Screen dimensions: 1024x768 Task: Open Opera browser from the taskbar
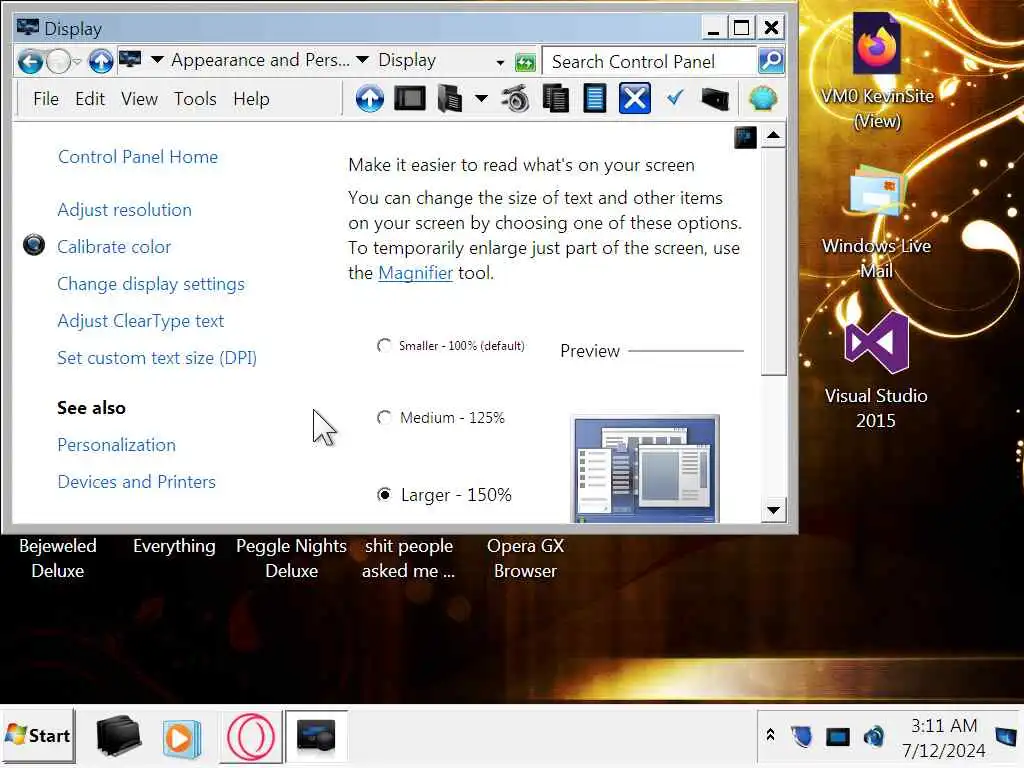(251, 737)
